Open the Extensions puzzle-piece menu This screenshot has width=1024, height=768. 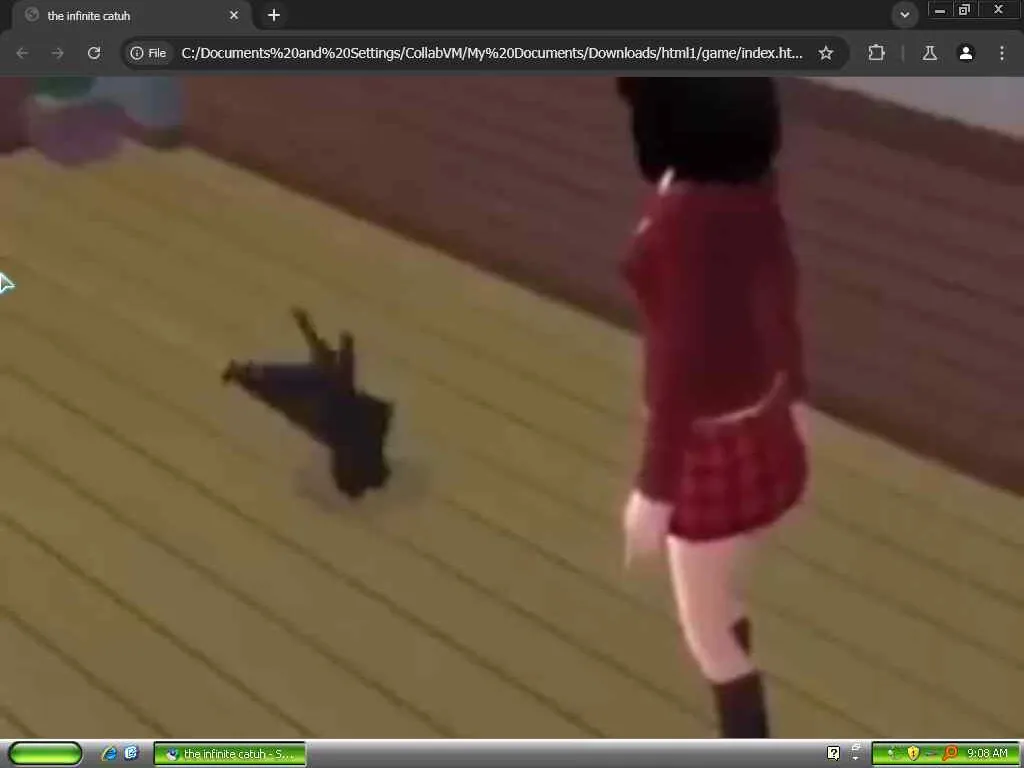[876, 53]
